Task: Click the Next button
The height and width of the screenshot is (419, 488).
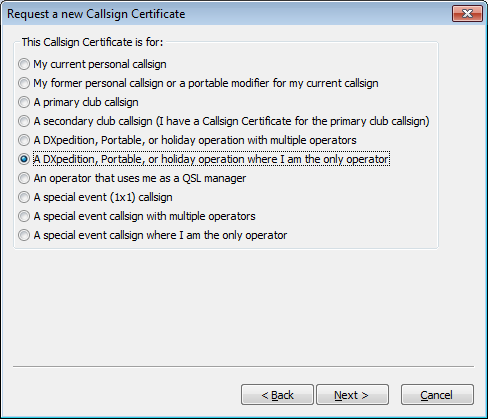Action: click(352, 395)
